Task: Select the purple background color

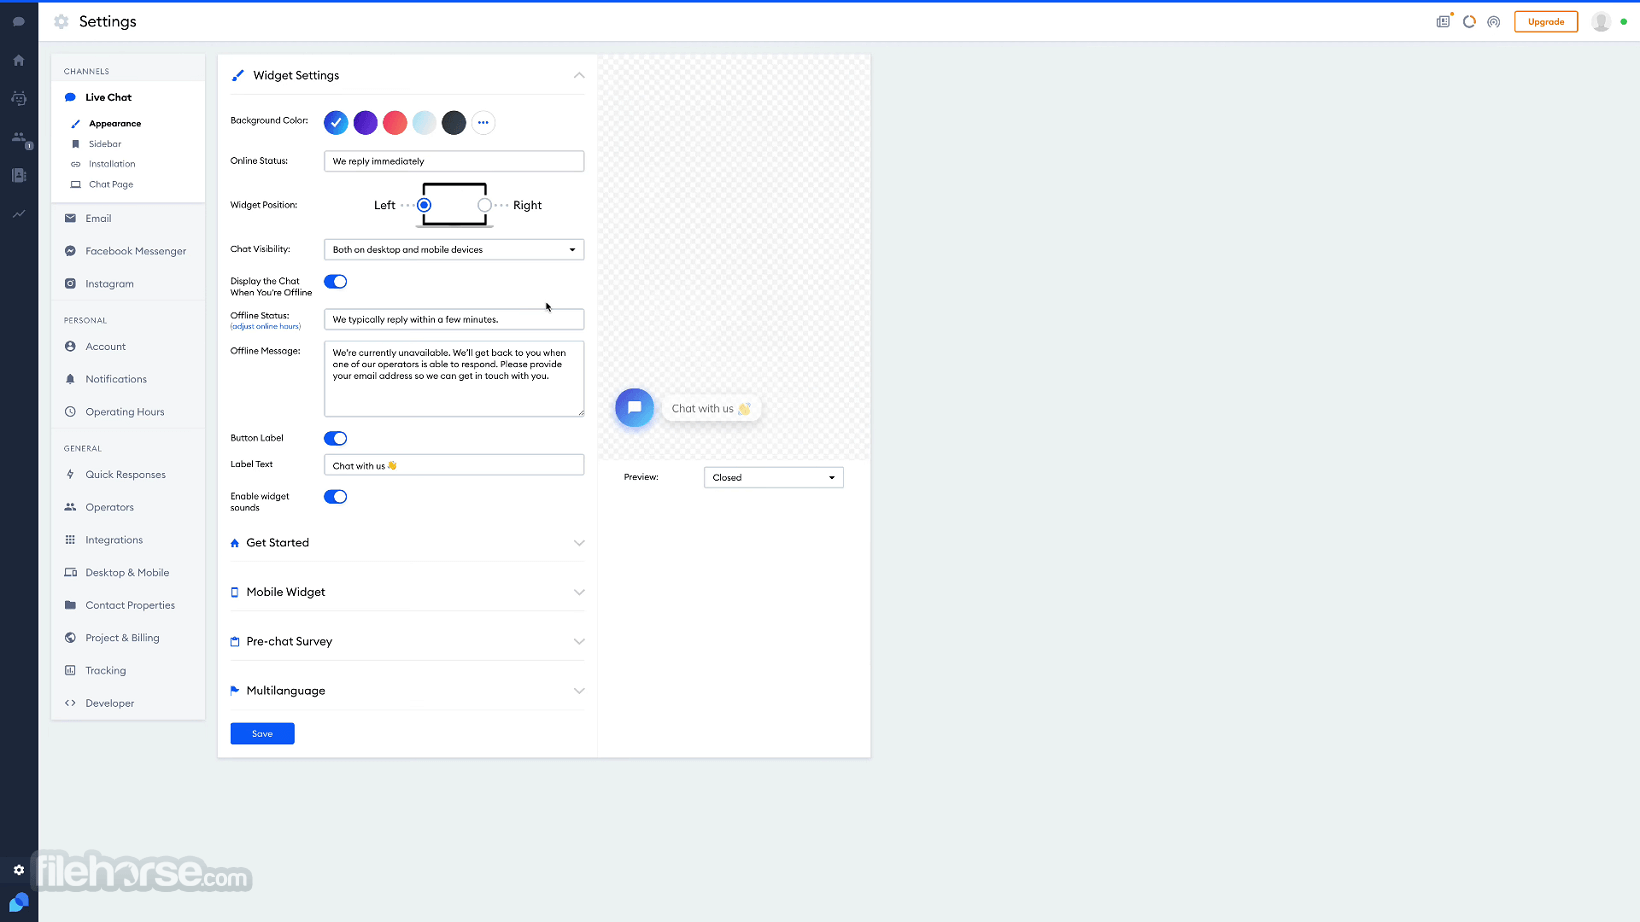Action: click(366, 122)
